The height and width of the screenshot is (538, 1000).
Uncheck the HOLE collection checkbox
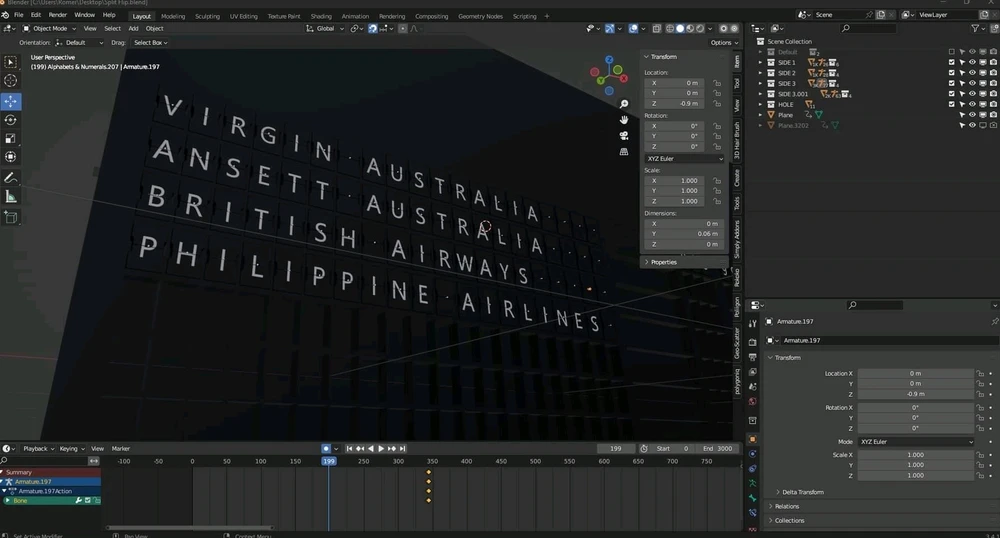click(x=952, y=105)
